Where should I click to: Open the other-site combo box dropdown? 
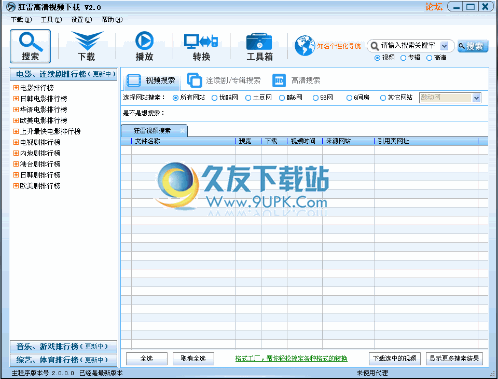(476, 98)
